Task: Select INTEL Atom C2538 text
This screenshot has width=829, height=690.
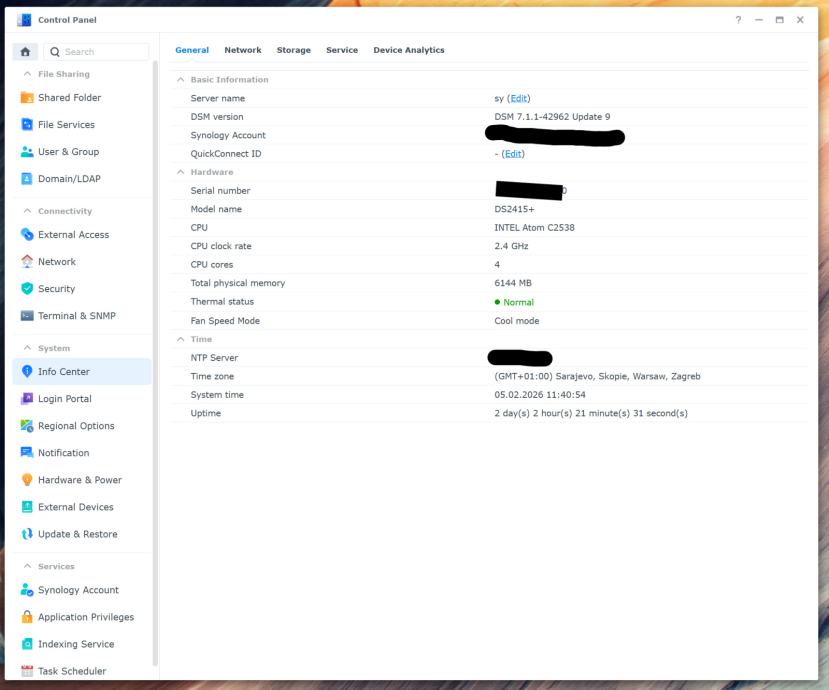Action: click(534, 228)
